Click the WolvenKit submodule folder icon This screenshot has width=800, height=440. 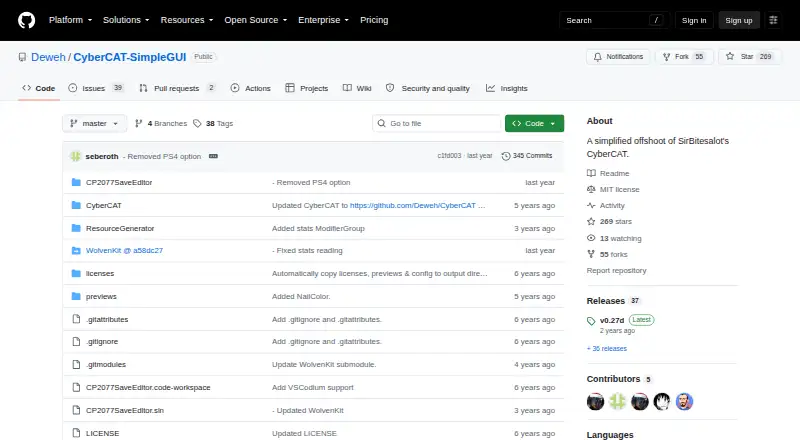coord(76,251)
